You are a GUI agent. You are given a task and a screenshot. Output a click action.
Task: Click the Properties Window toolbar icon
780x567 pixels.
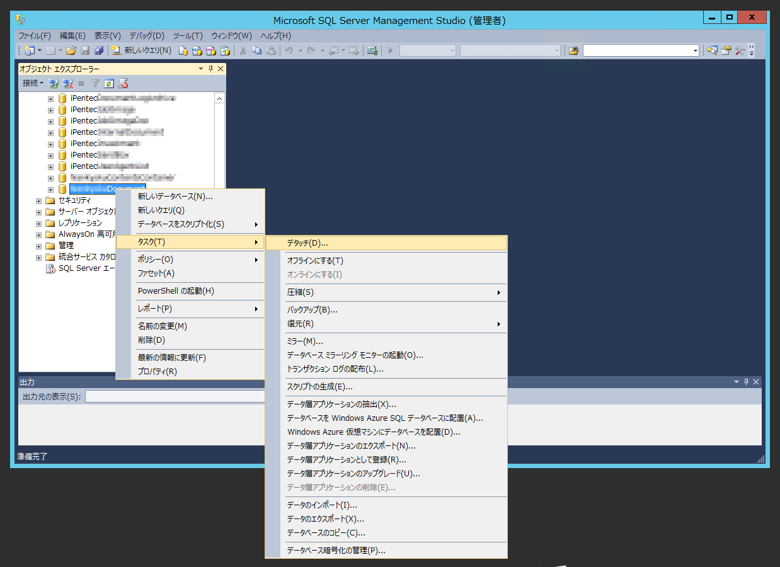(726, 50)
